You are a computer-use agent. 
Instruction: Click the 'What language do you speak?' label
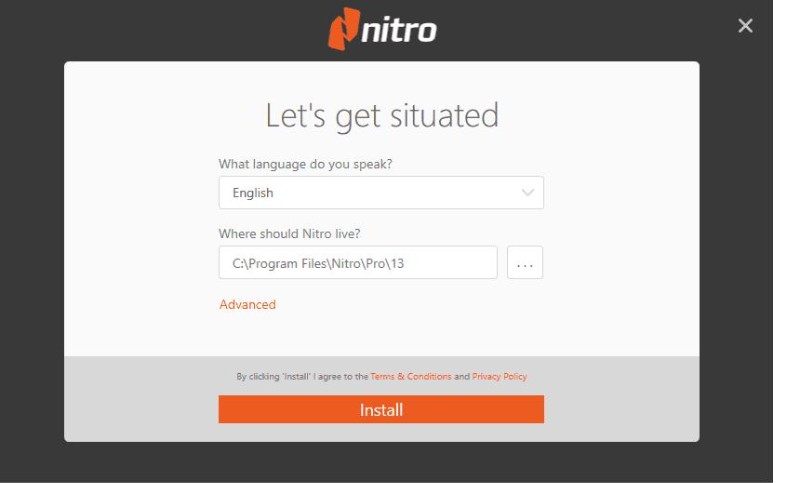pyautogui.click(x=305, y=164)
